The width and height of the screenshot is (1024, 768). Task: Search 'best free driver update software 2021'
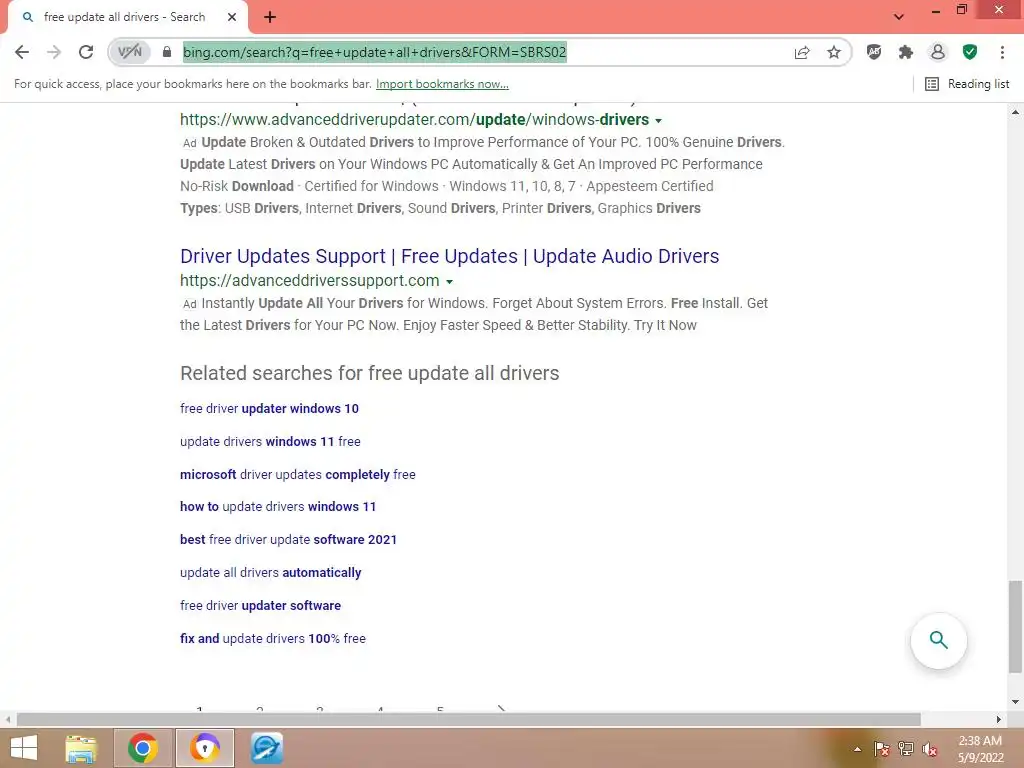[x=288, y=539]
